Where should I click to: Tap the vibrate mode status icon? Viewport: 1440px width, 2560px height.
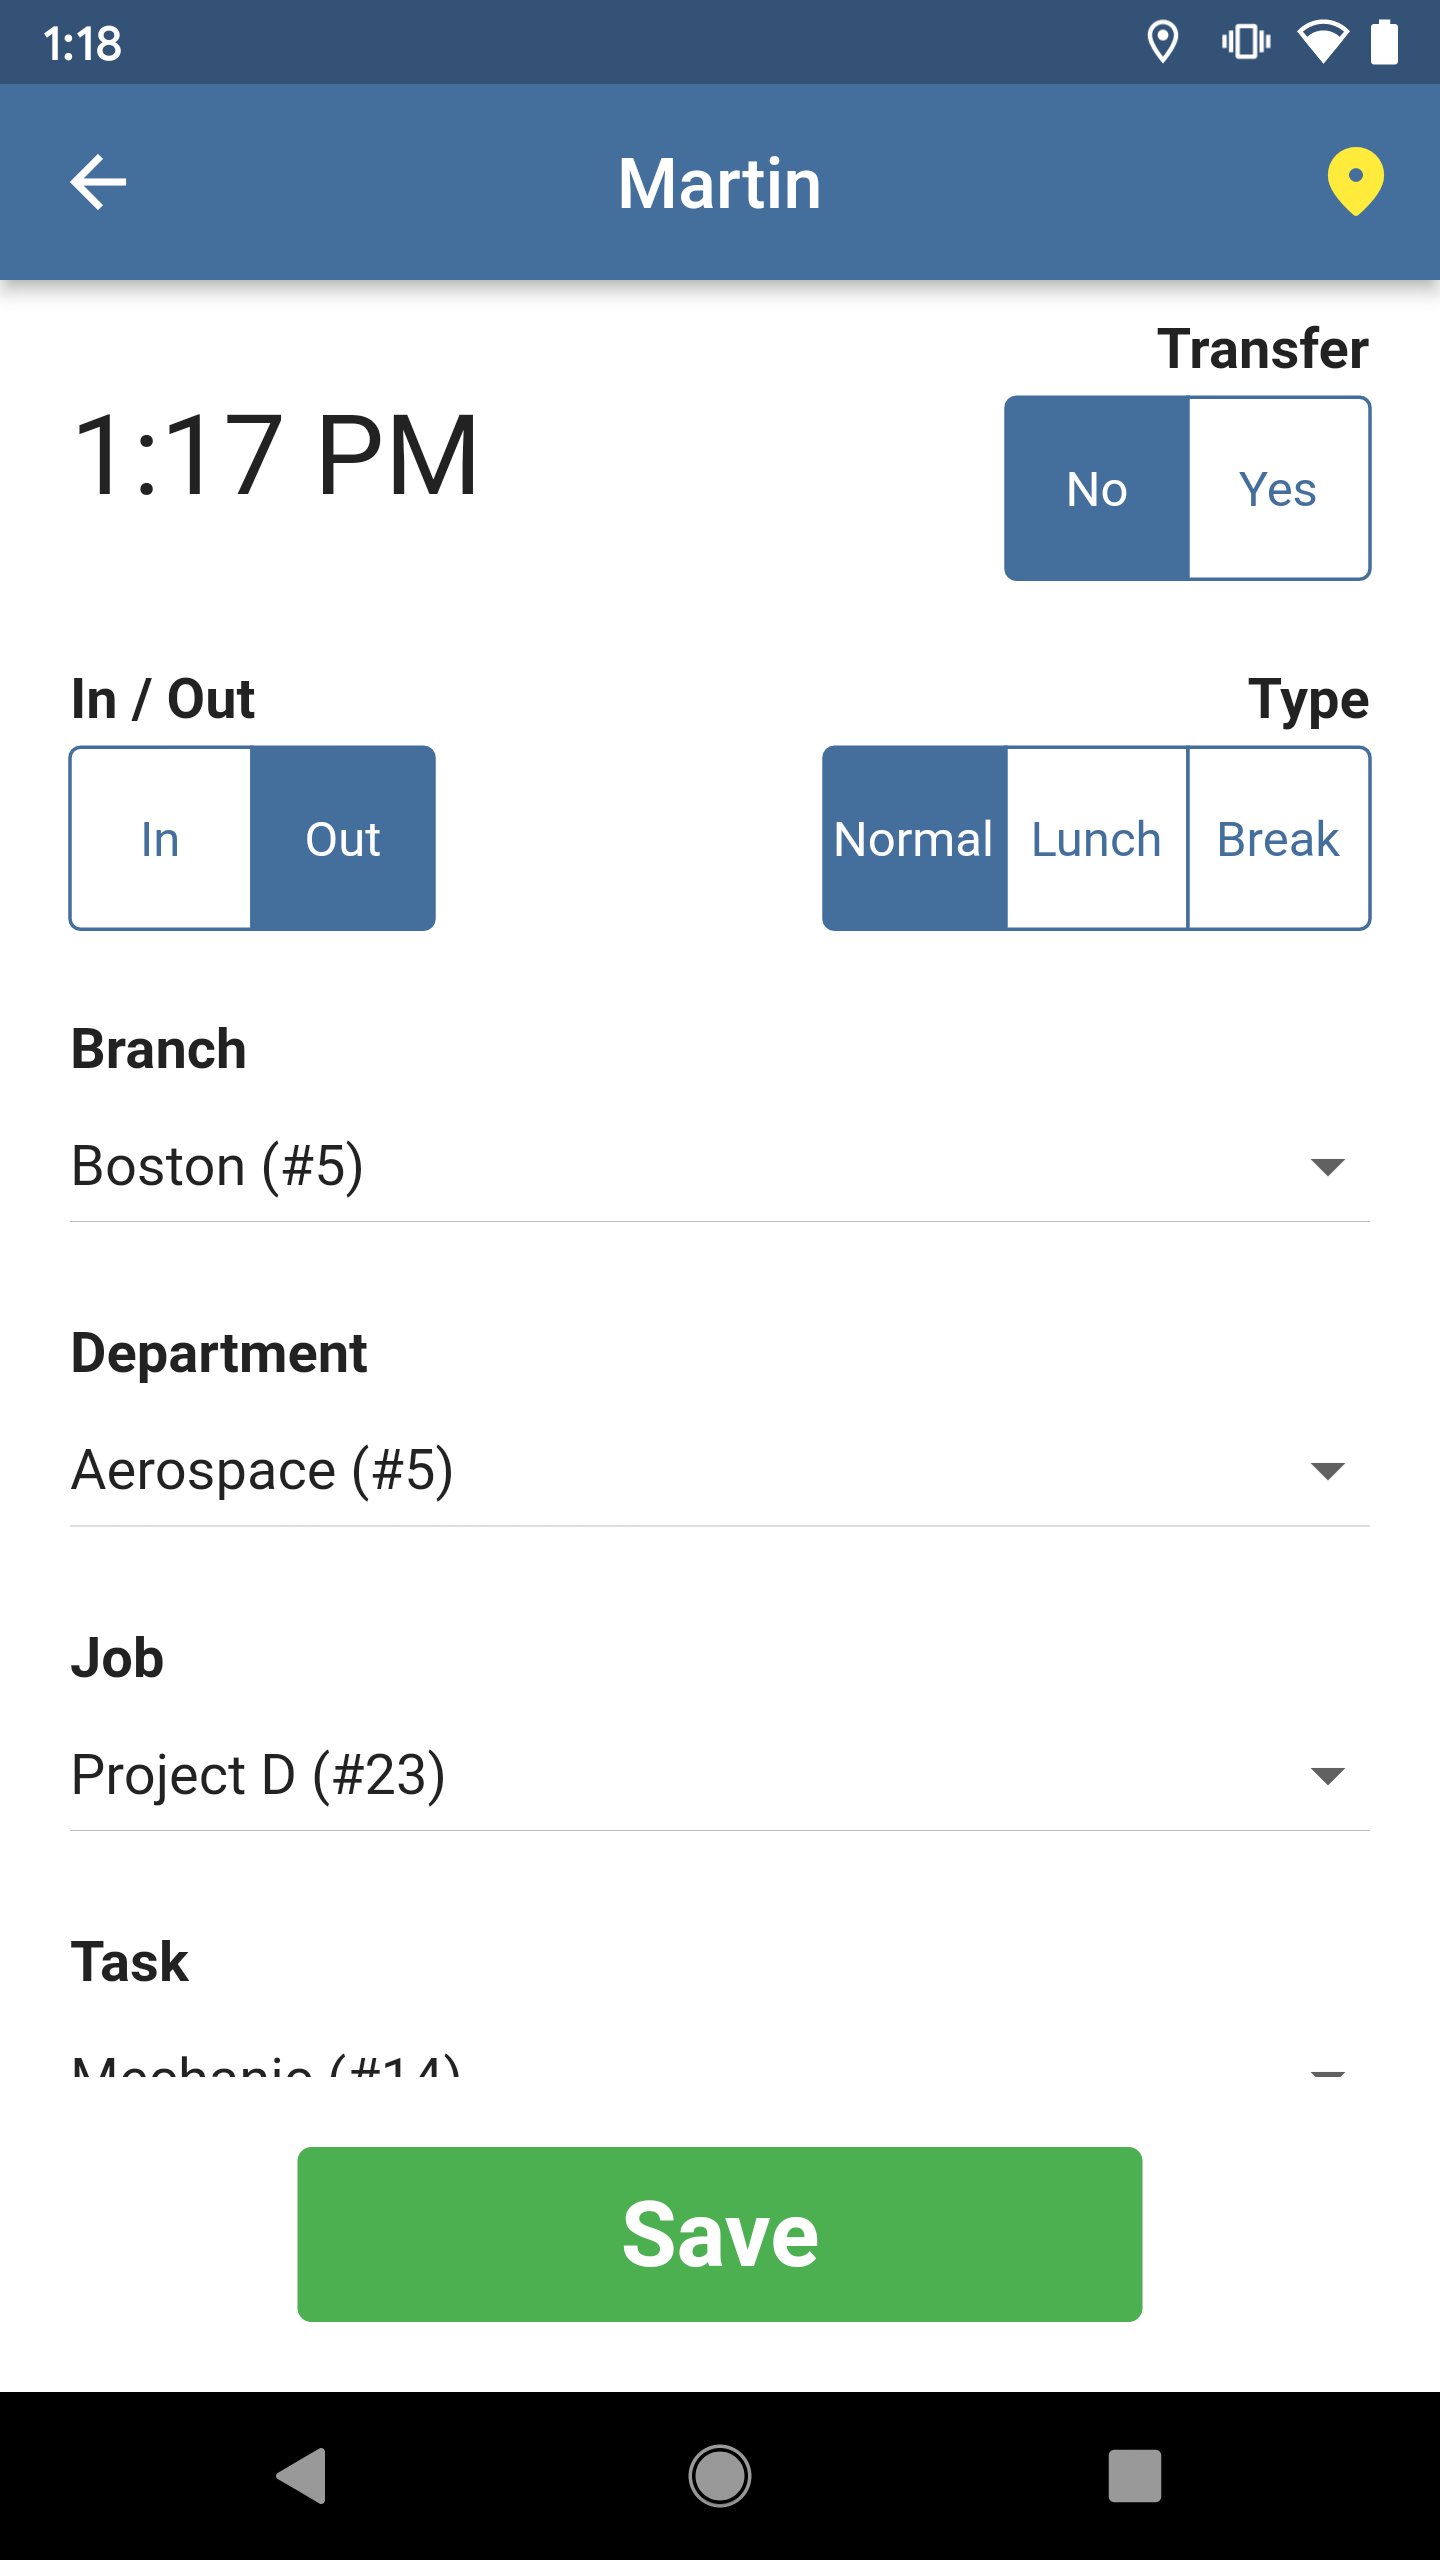[x=1245, y=43]
